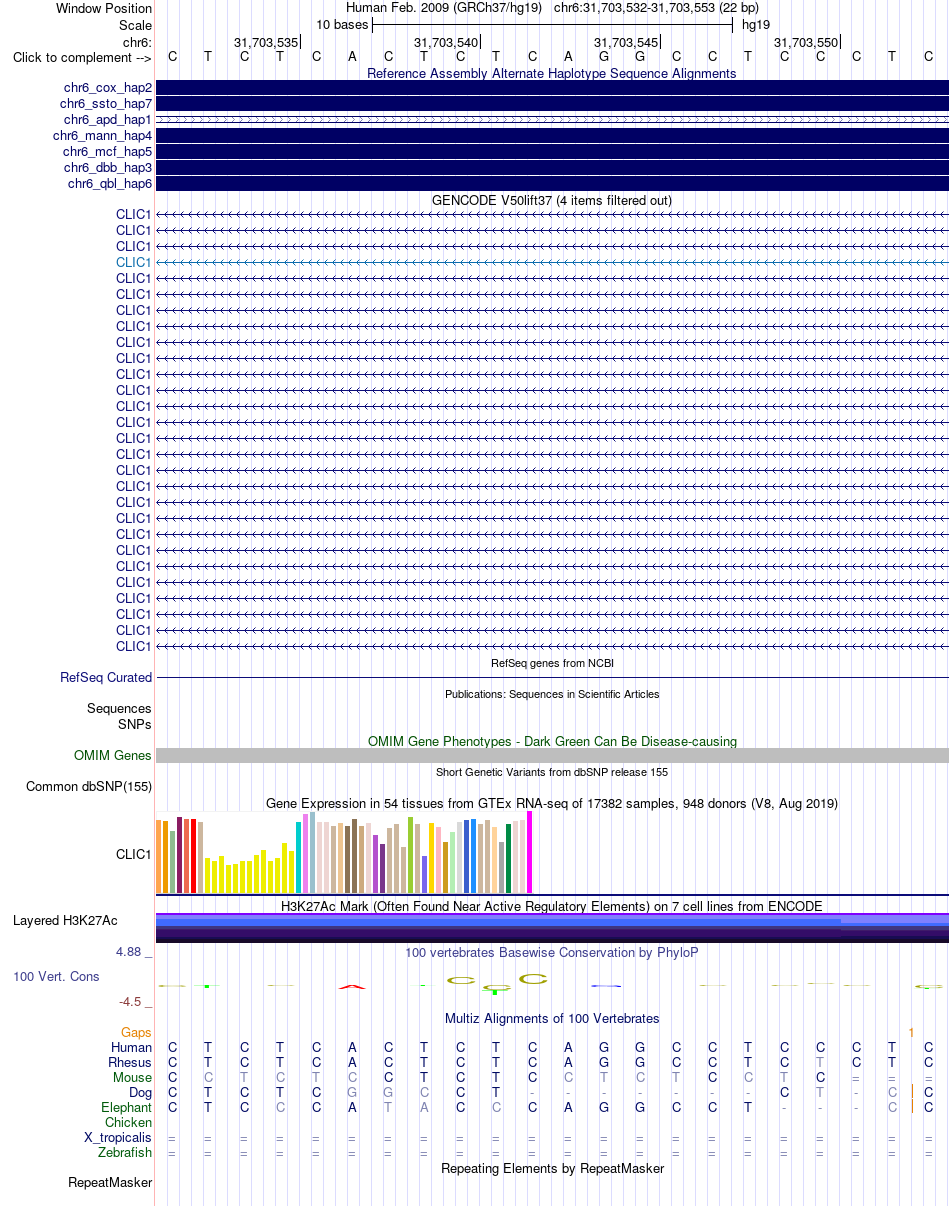Click the red A in PhyloP track

[x=352, y=987]
